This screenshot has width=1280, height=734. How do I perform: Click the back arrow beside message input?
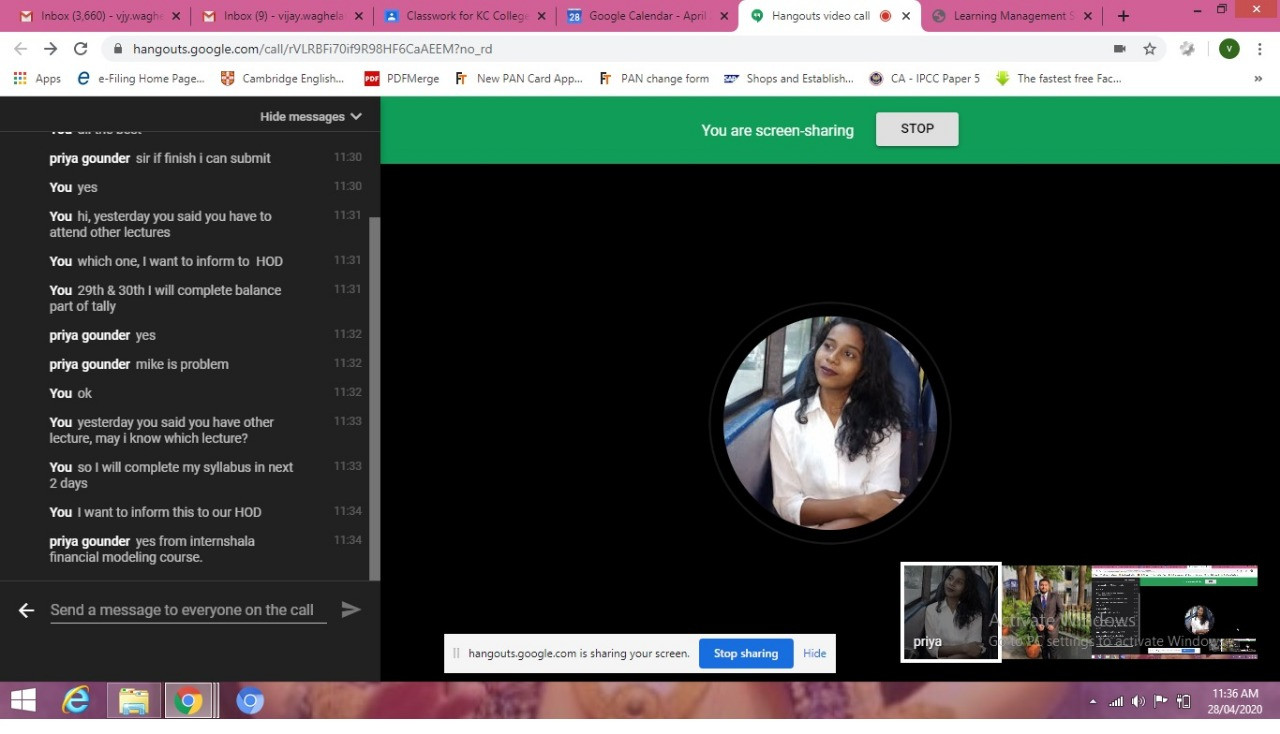[27, 610]
